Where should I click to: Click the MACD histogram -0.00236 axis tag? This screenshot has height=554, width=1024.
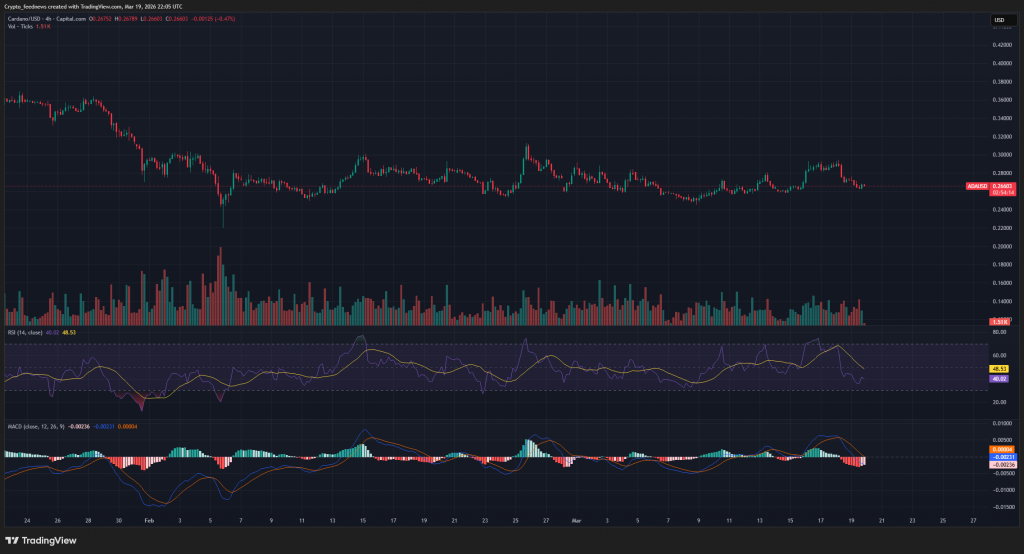[1002, 464]
